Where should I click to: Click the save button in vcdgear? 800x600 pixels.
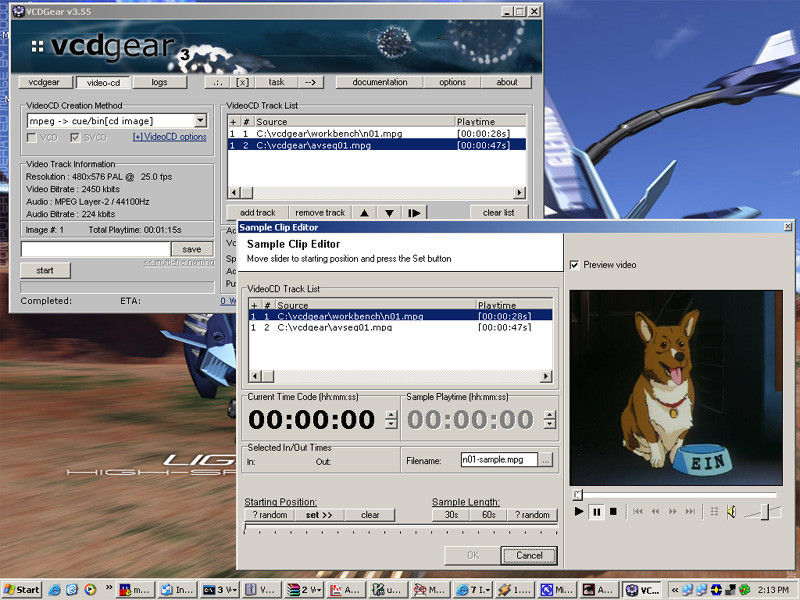coord(192,249)
